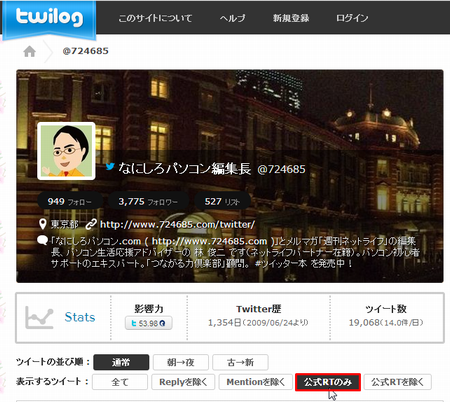
Task: Open このサイトについて menu item
Action: tap(155, 18)
